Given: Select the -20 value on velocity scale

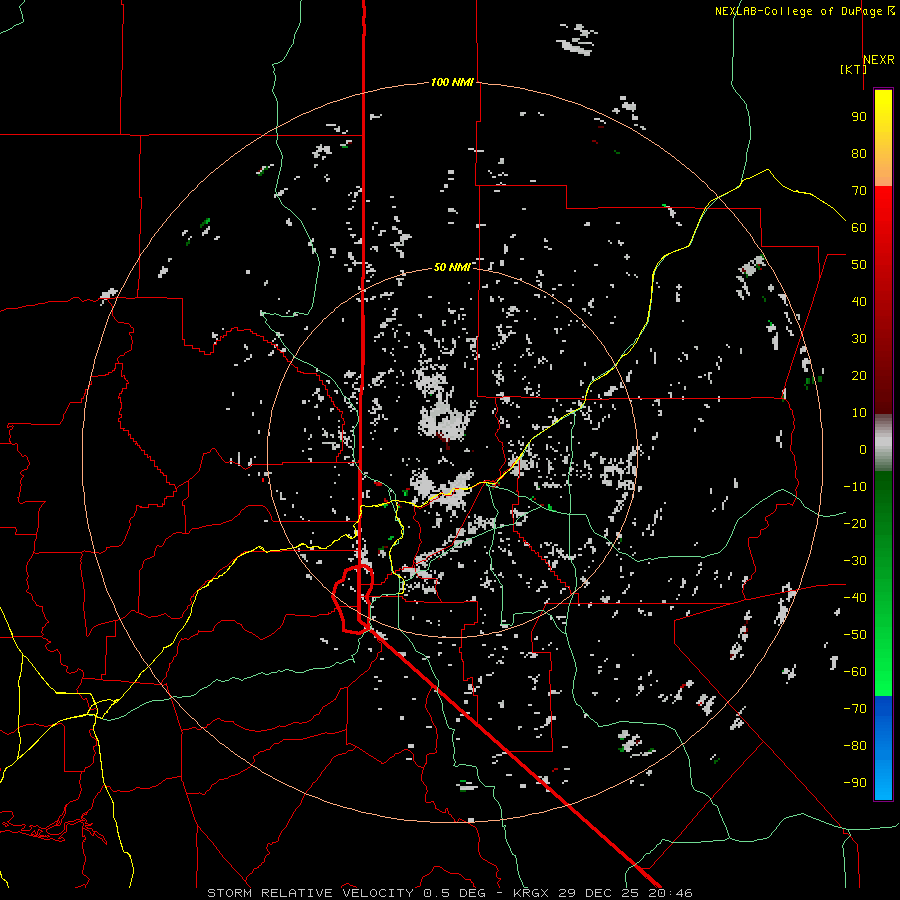Looking at the screenshot, I should pyautogui.click(x=855, y=523).
